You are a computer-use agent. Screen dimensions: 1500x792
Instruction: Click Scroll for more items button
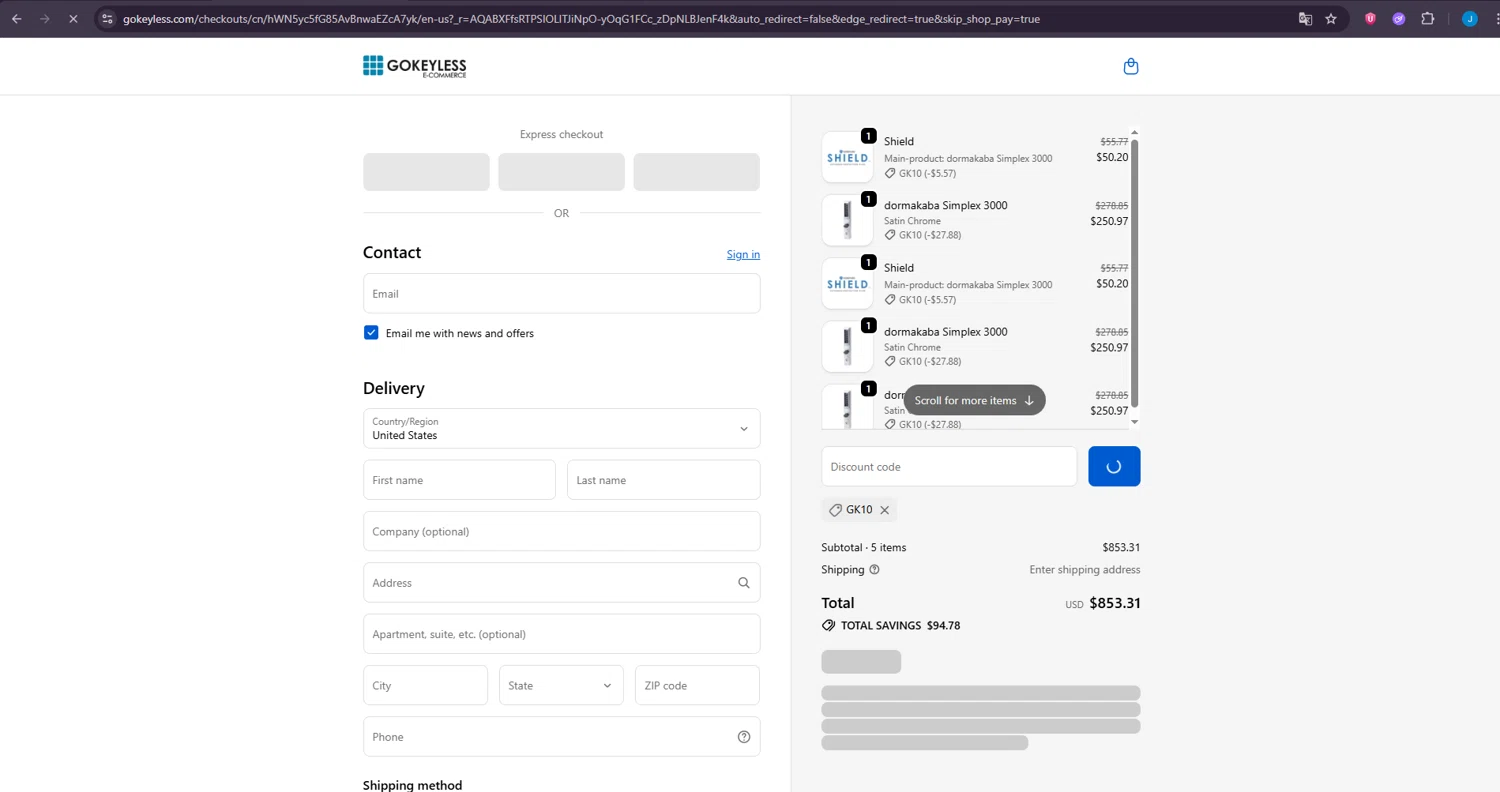974,400
